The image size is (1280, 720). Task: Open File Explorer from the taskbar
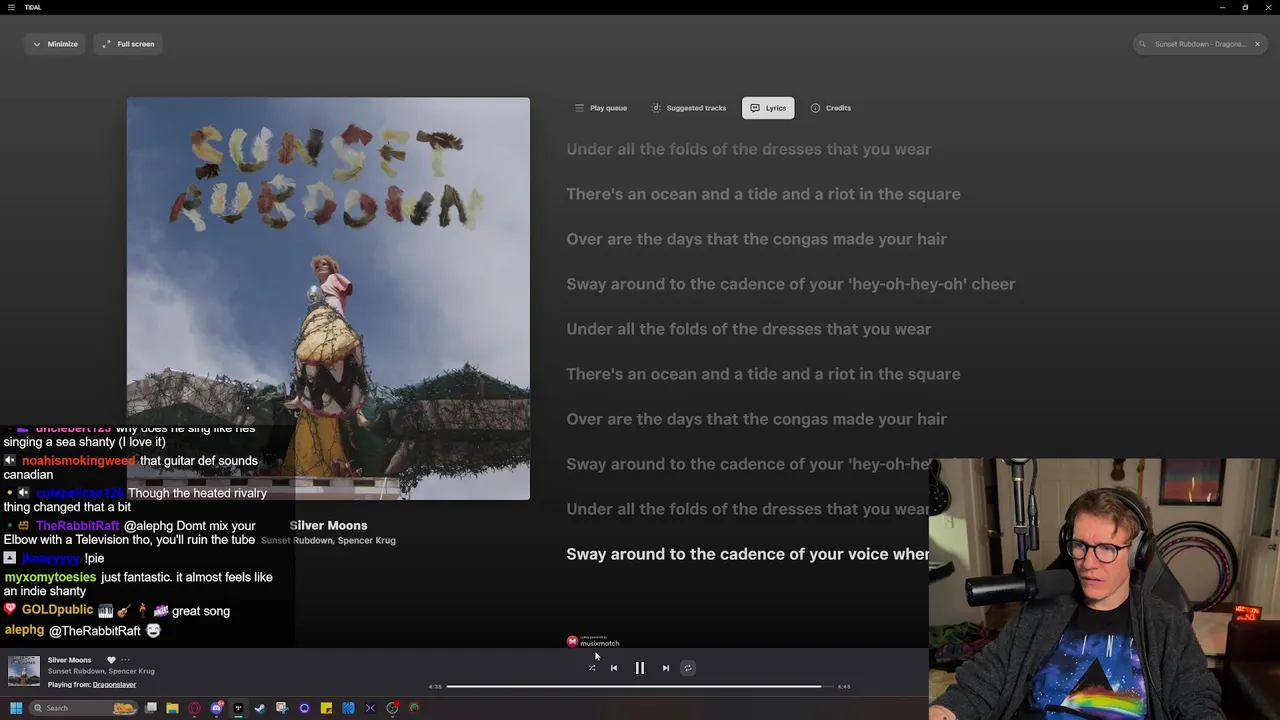point(172,708)
